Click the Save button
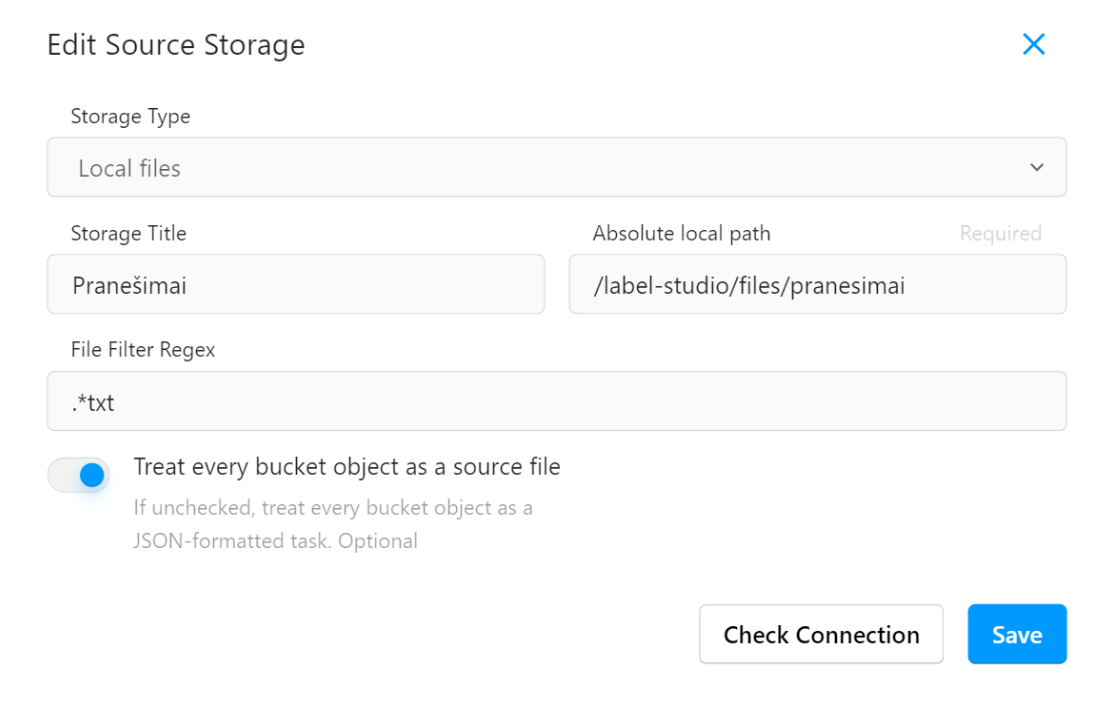The height and width of the screenshot is (705, 1100). tap(1017, 634)
